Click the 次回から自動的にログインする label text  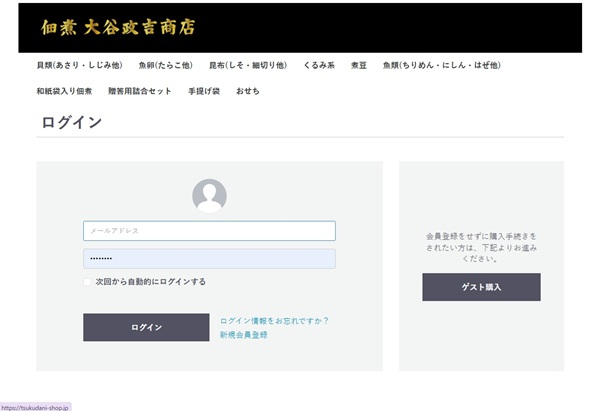pos(150,283)
